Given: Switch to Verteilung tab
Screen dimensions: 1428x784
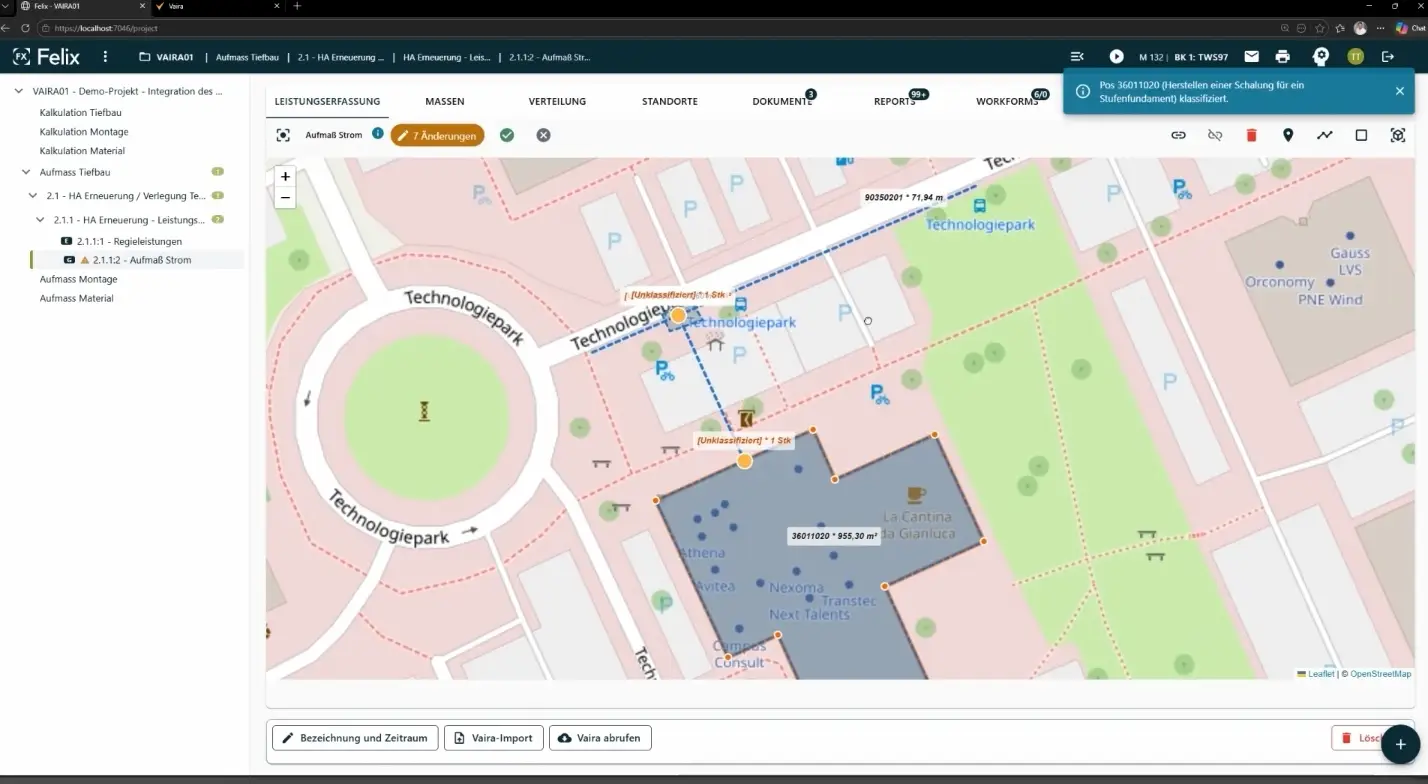Looking at the screenshot, I should [557, 101].
